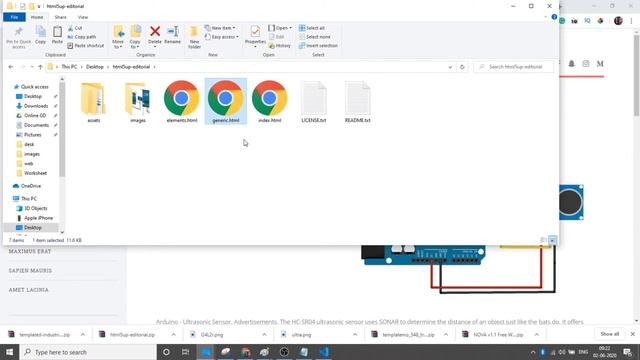
Task: Select the index.html file
Action: pos(270,102)
